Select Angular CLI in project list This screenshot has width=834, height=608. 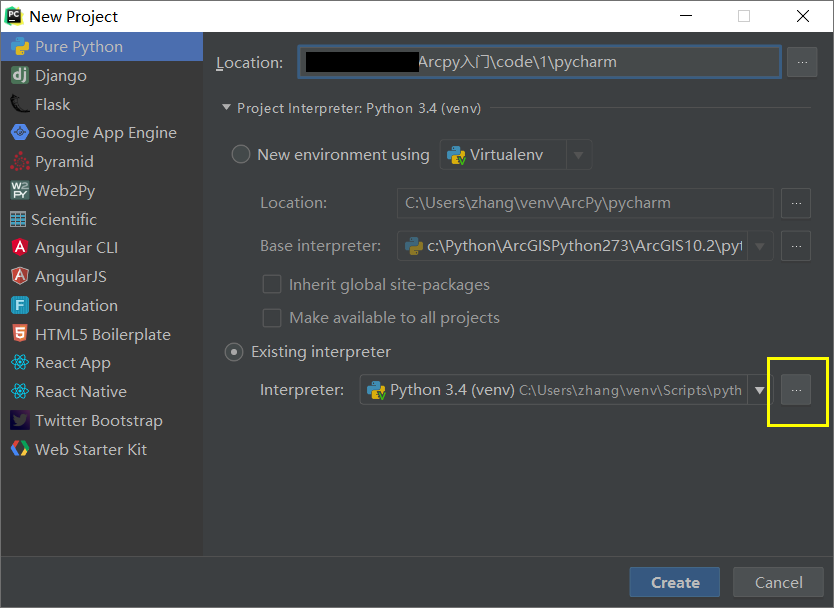point(102,247)
